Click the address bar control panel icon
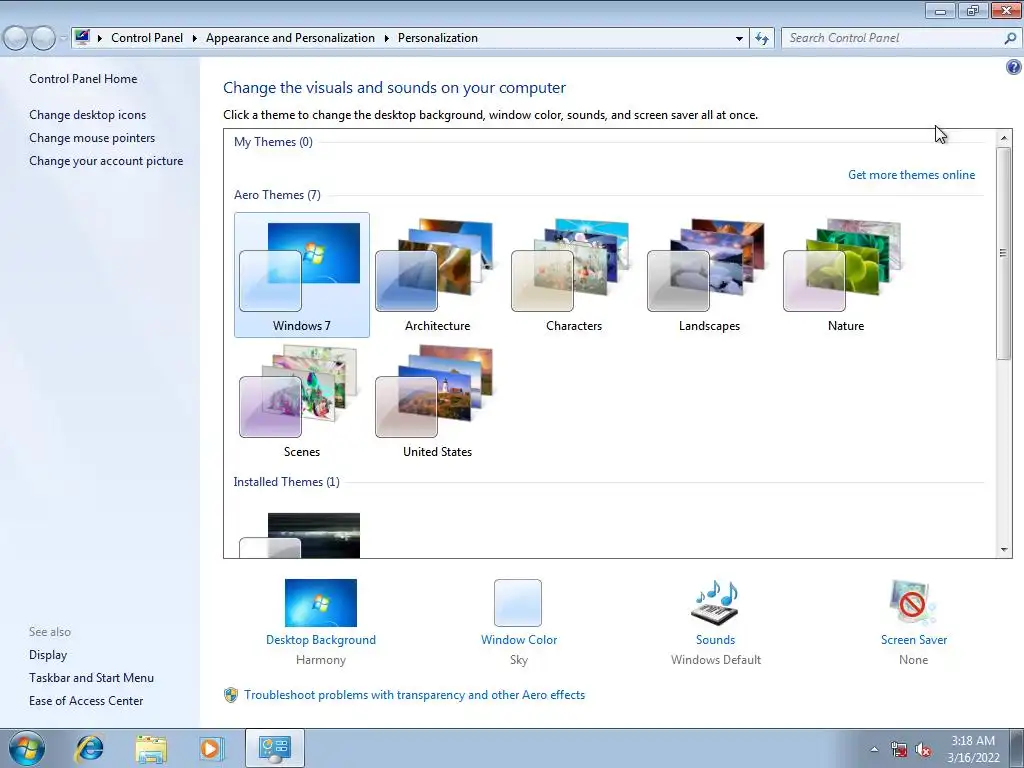This screenshot has height=768, width=1024. (82, 37)
